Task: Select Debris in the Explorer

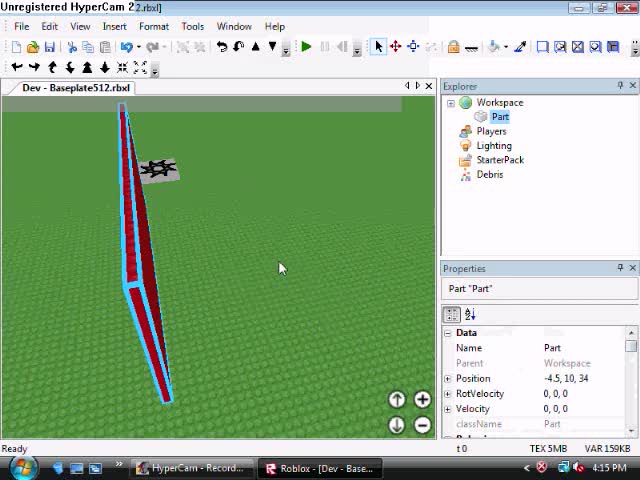Action: click(x=490, y=175)
